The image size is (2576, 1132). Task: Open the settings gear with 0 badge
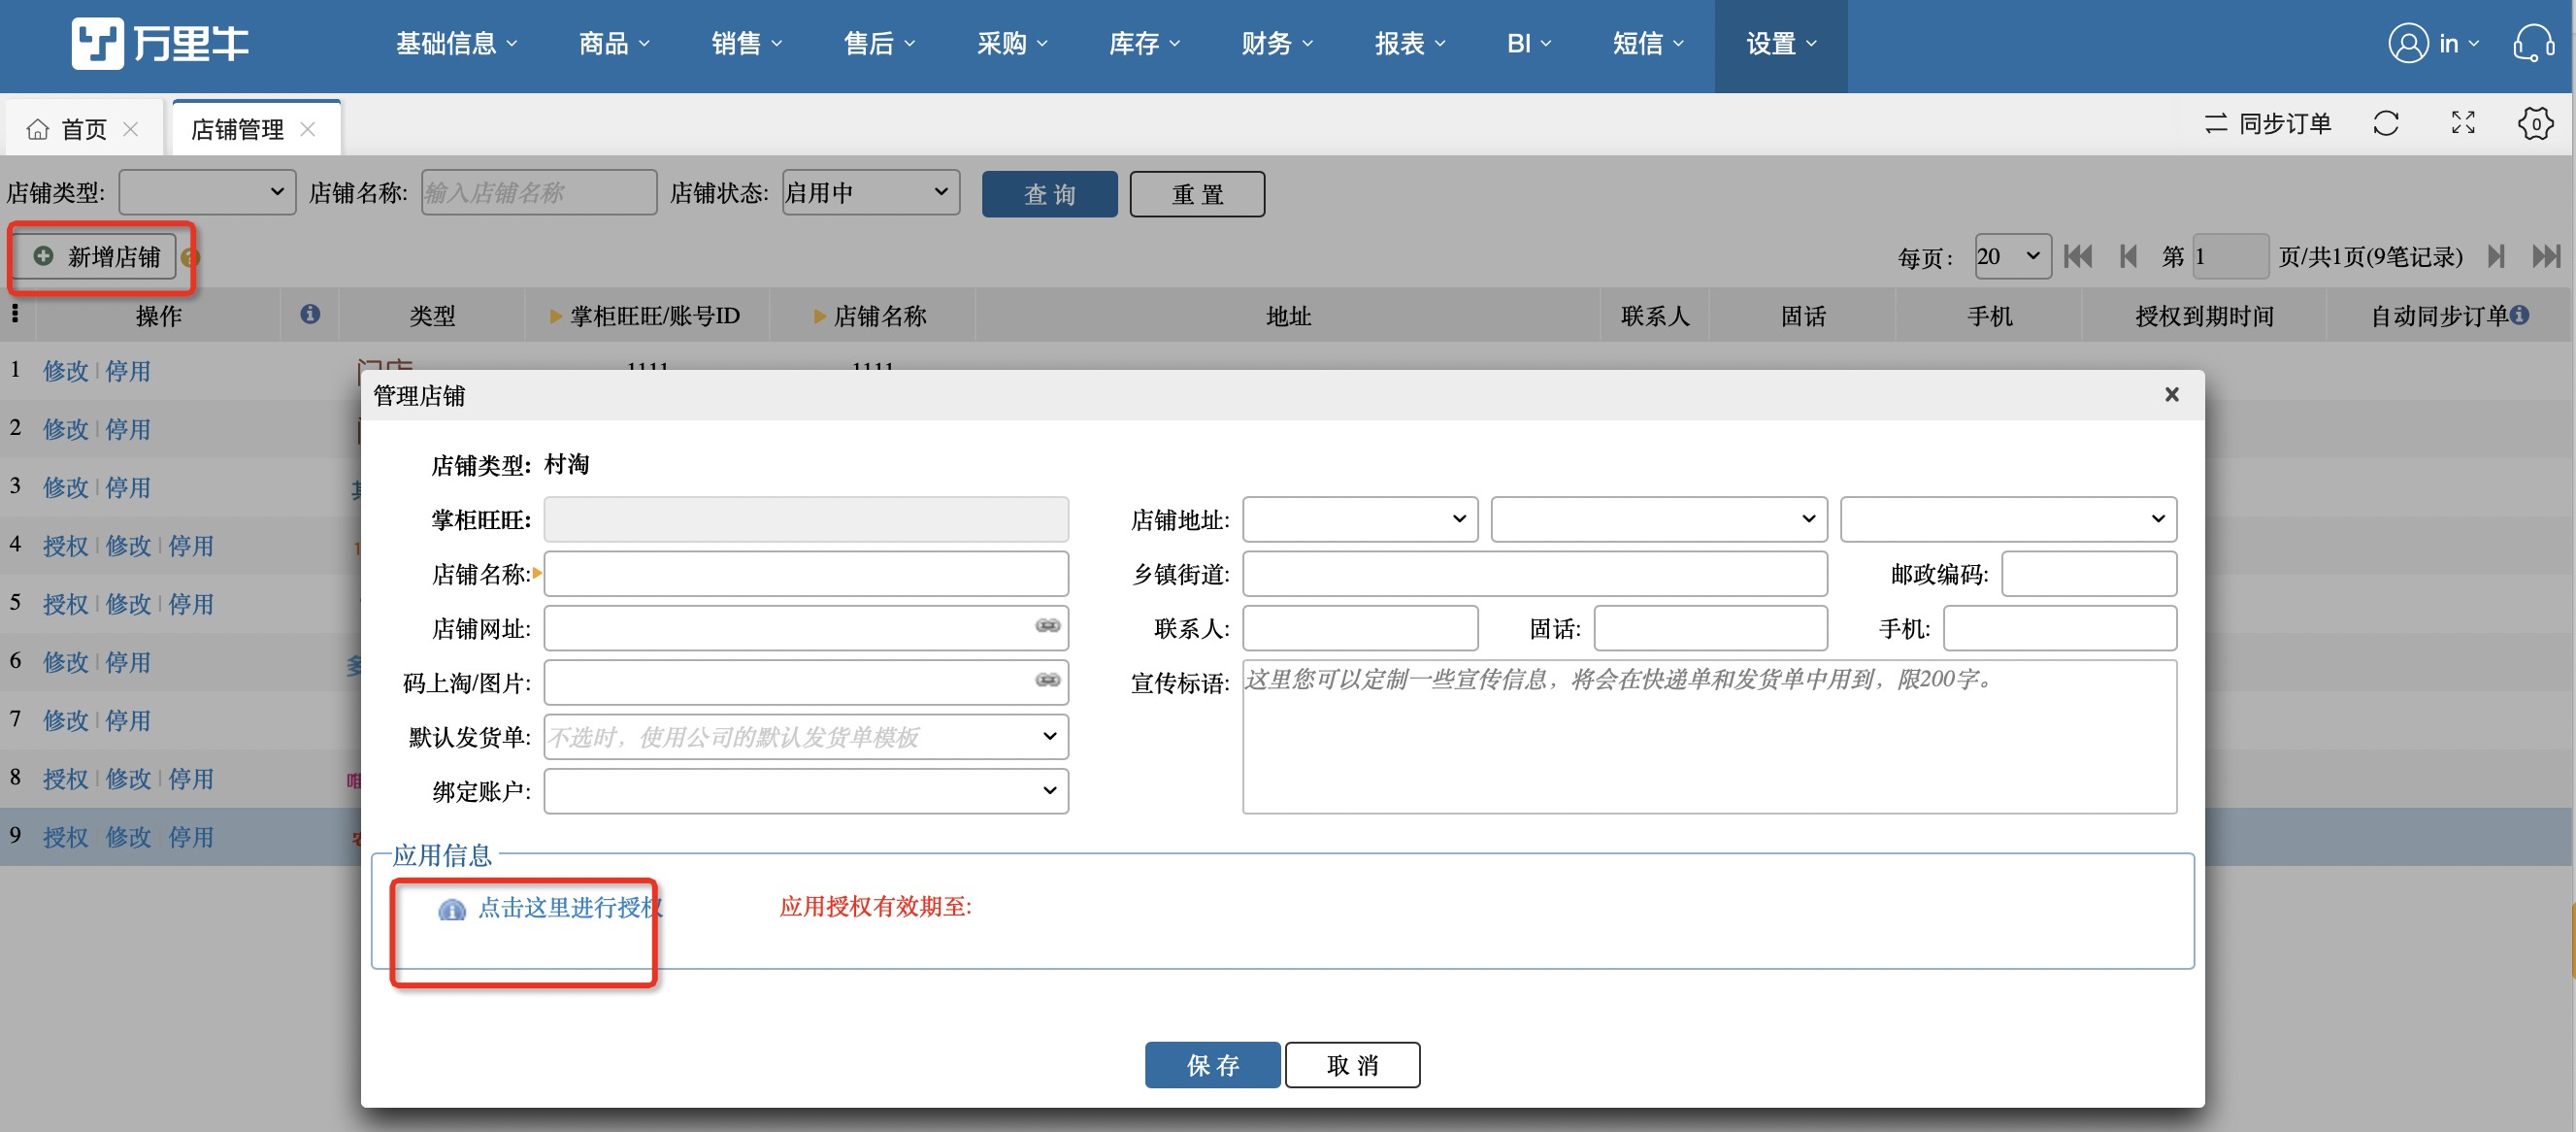click(x=2535, y=123)
